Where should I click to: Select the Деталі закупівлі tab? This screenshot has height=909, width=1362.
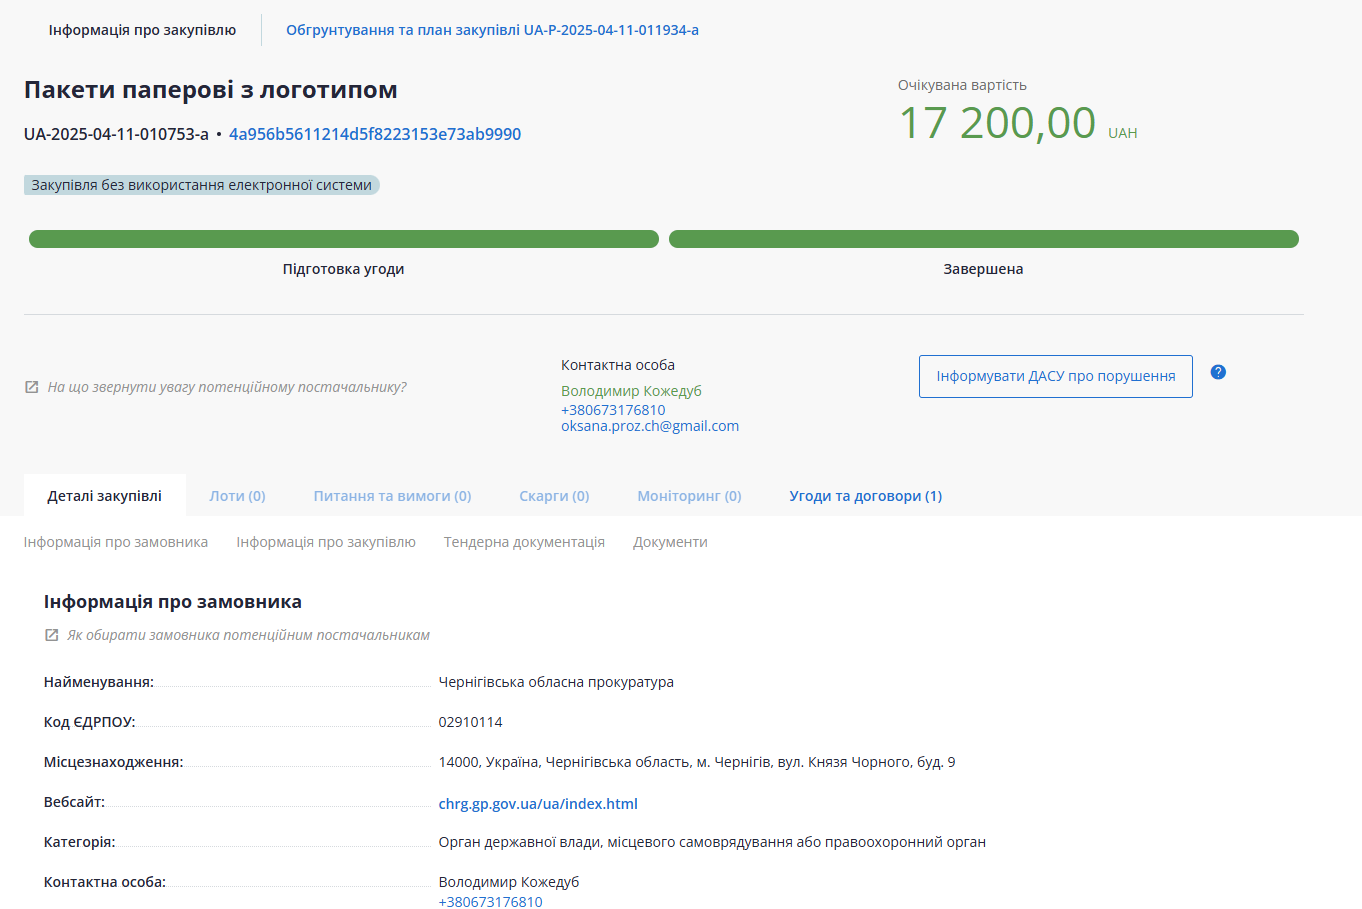[104, 496]
